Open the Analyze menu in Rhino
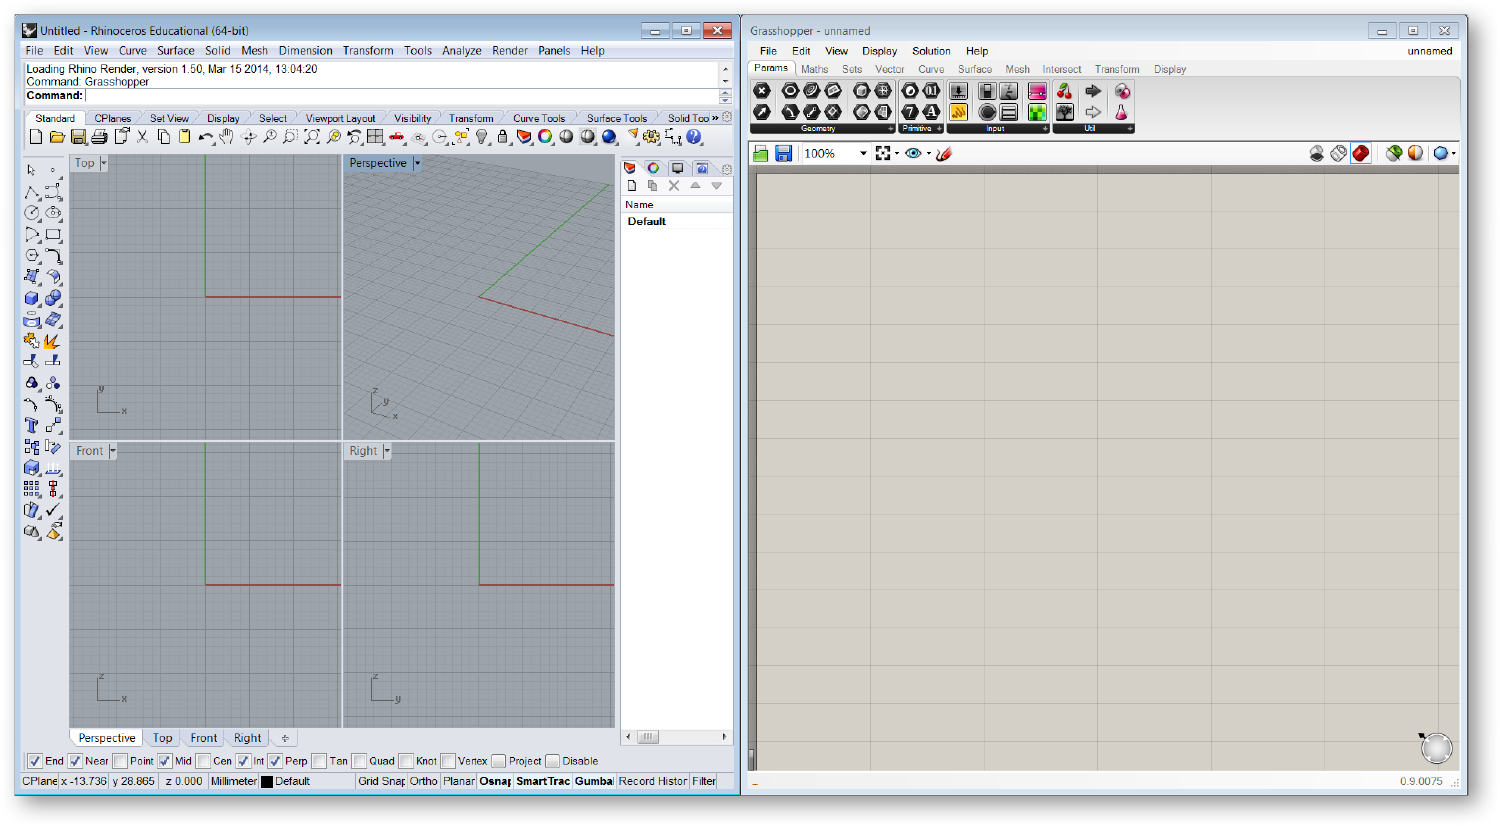Screen dimensions: 1500x826 coord(461,50)
